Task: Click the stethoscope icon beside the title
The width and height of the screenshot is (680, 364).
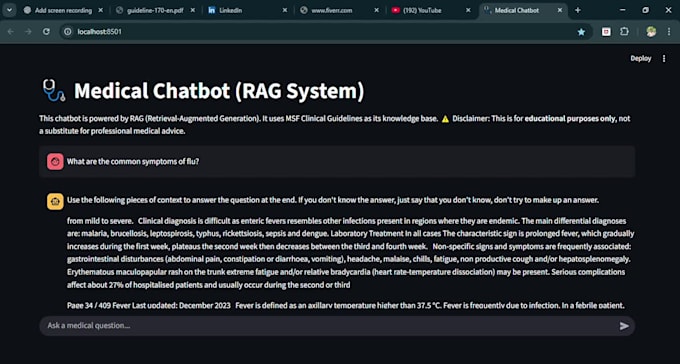Action: 54,91
